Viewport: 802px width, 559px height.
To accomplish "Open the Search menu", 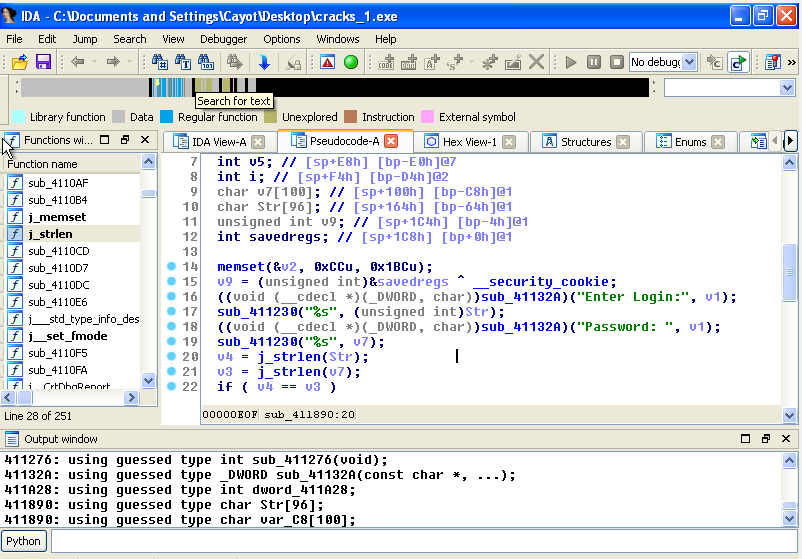I will [129, 39].
